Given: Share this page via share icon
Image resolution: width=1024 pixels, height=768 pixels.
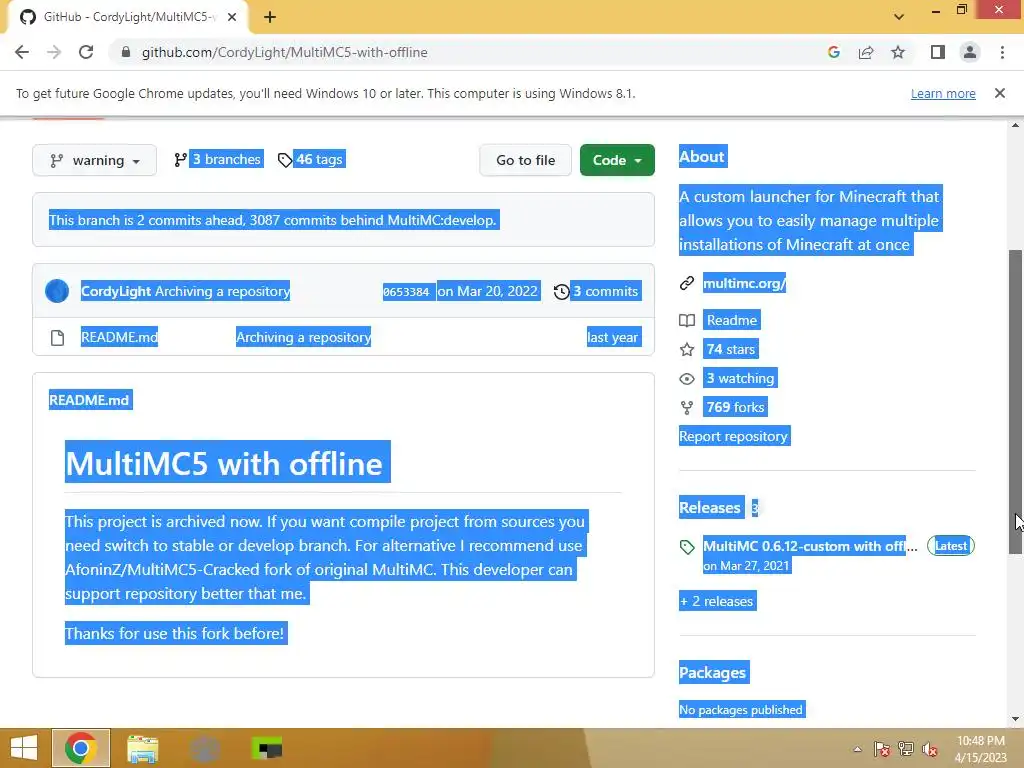Looking at the screenshot, I should coord(866,52).
